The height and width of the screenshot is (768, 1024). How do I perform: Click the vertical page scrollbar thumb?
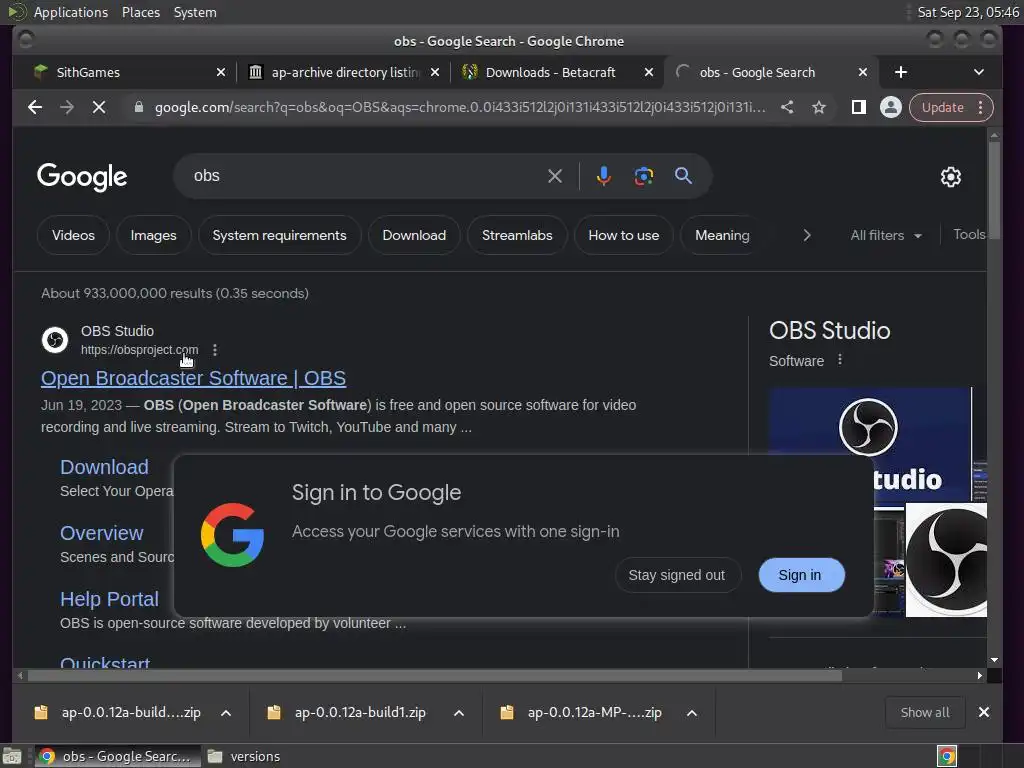[x=994, y=191]
